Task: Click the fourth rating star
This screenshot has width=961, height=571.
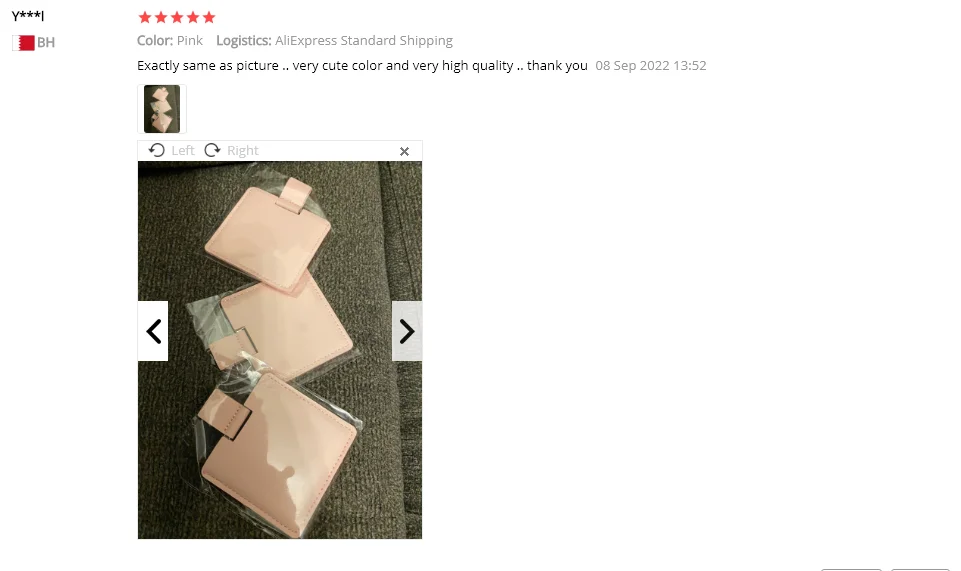Action: 193,17
